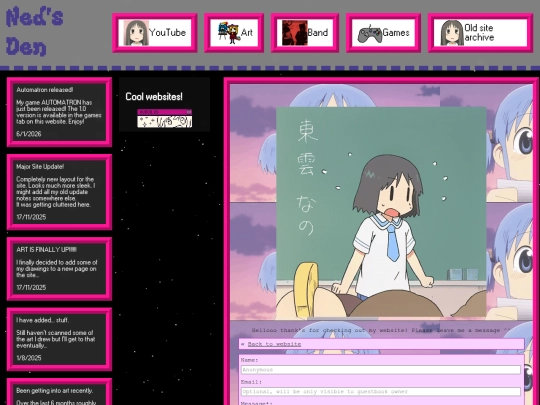Image resolution: width=540 pixels, height=405 pixels.
Task: Select the ART IS FINALLY UP news post
Action: tap(59, 269)
